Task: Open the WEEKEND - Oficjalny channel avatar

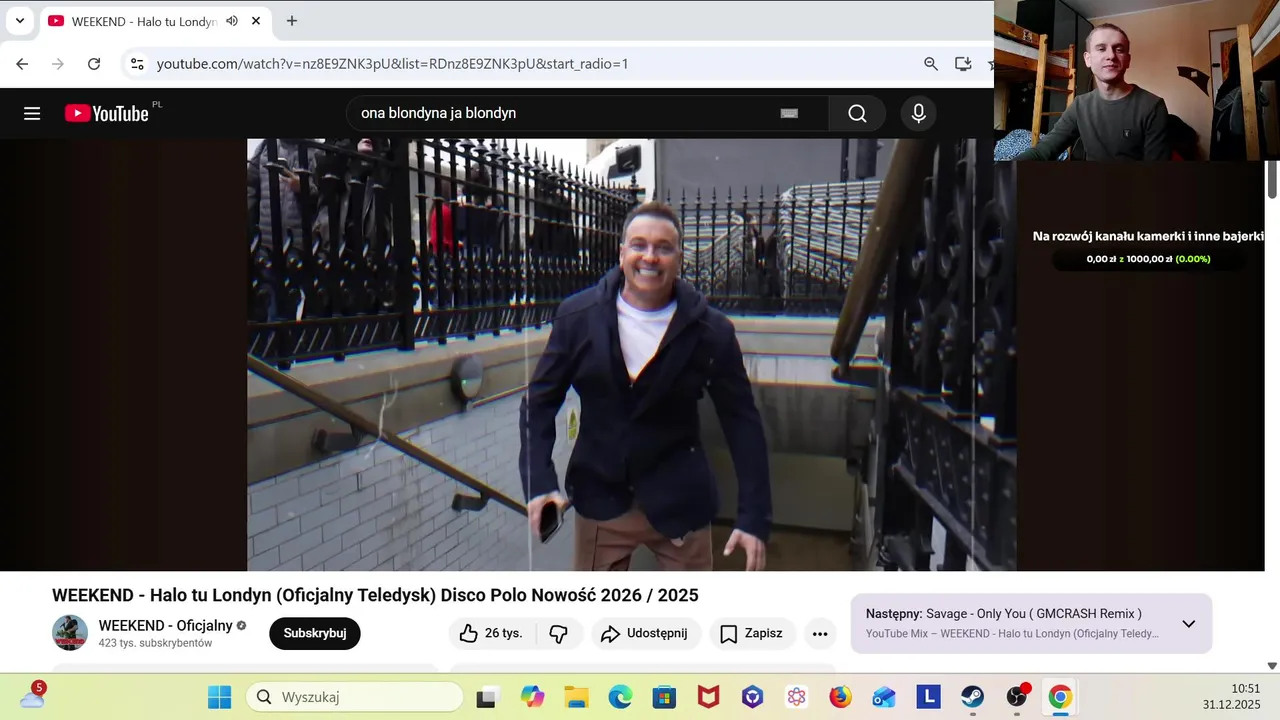Action: 70,633
